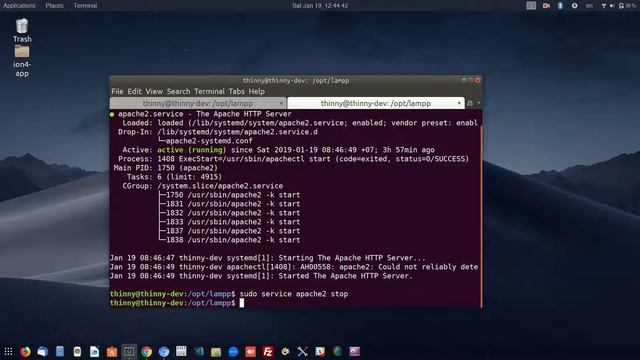Click the 'Main PID: 1750 (apache2)' line
This screenshot has width=640, height=360.
pos(165,168)
